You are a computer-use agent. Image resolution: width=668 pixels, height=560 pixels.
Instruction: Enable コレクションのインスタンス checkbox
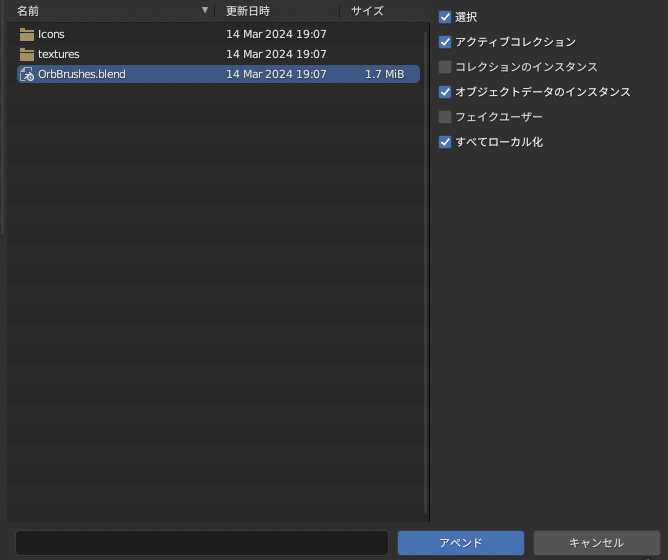pyautogui.click(x=445, y=67)
